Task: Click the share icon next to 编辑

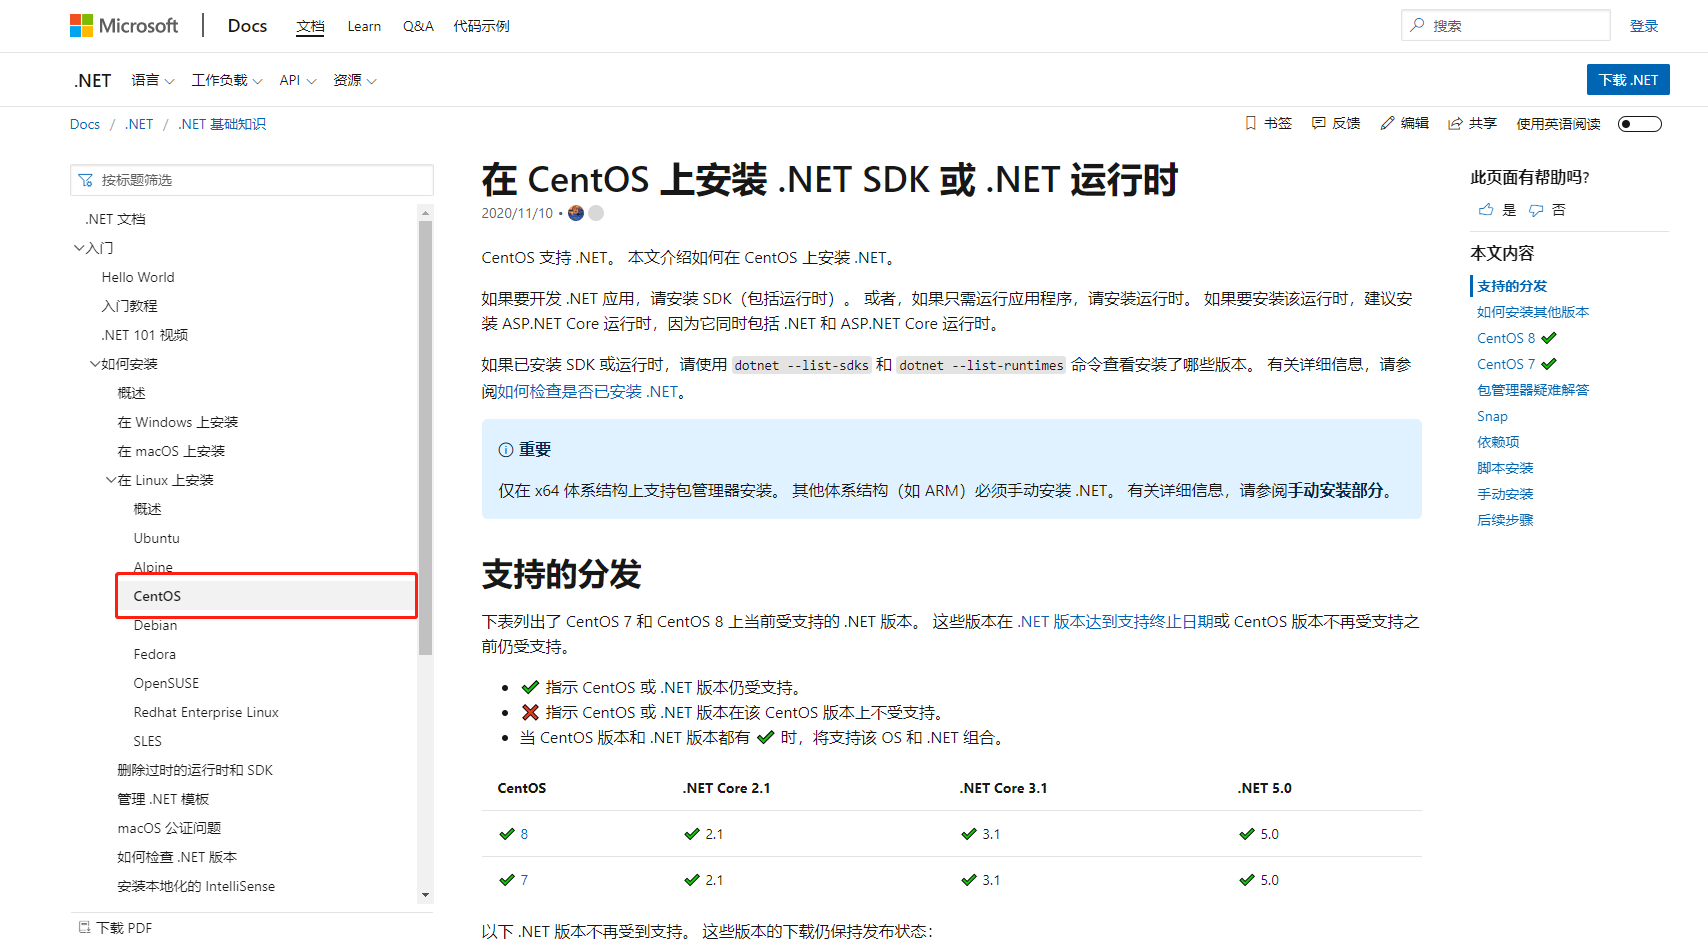Action: click(1455, 123)
